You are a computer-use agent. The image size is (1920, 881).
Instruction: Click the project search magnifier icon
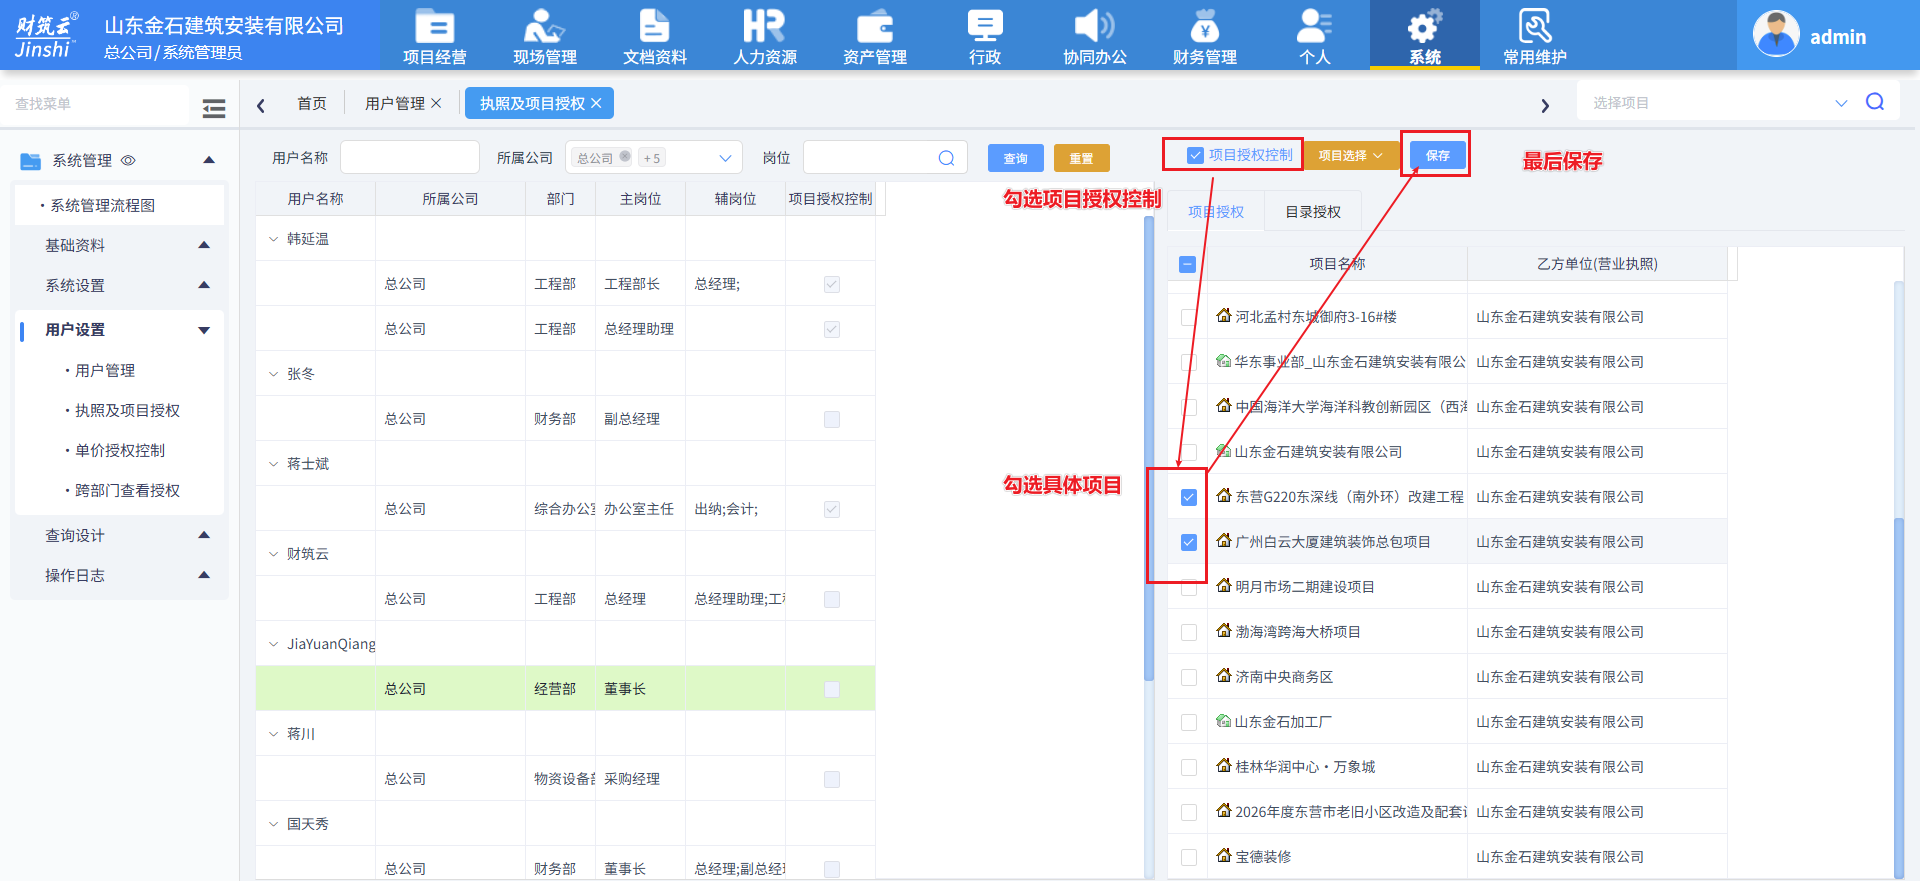pos(1875,102)
